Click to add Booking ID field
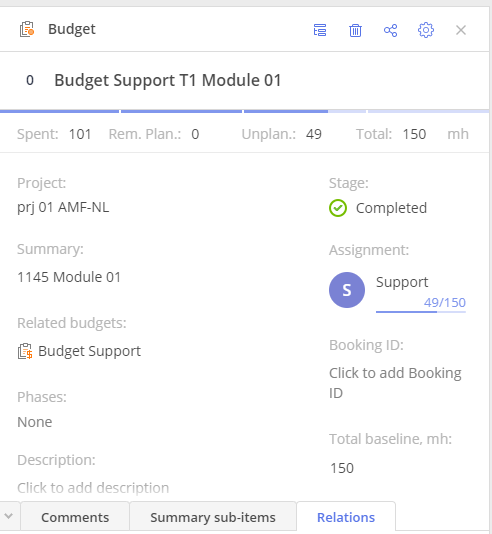Screen dimensions: 492x534 [x=395, y=383]
